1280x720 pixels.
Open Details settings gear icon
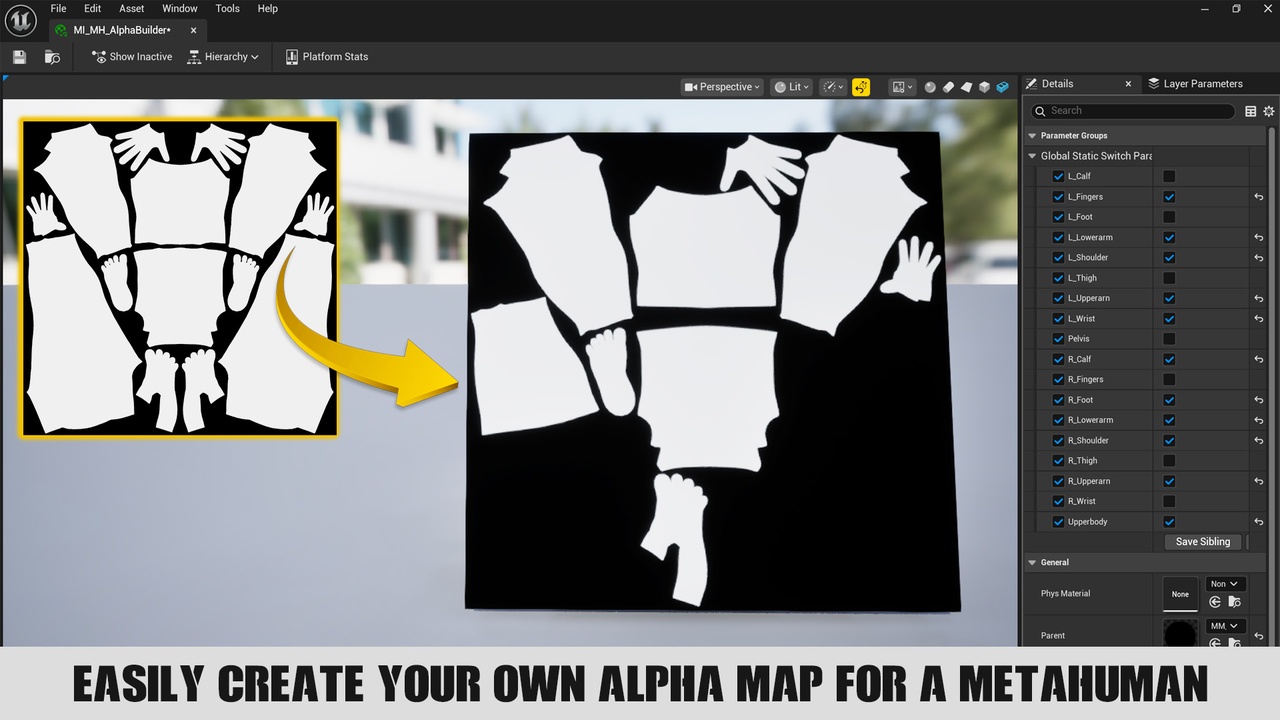(1269, 111)
